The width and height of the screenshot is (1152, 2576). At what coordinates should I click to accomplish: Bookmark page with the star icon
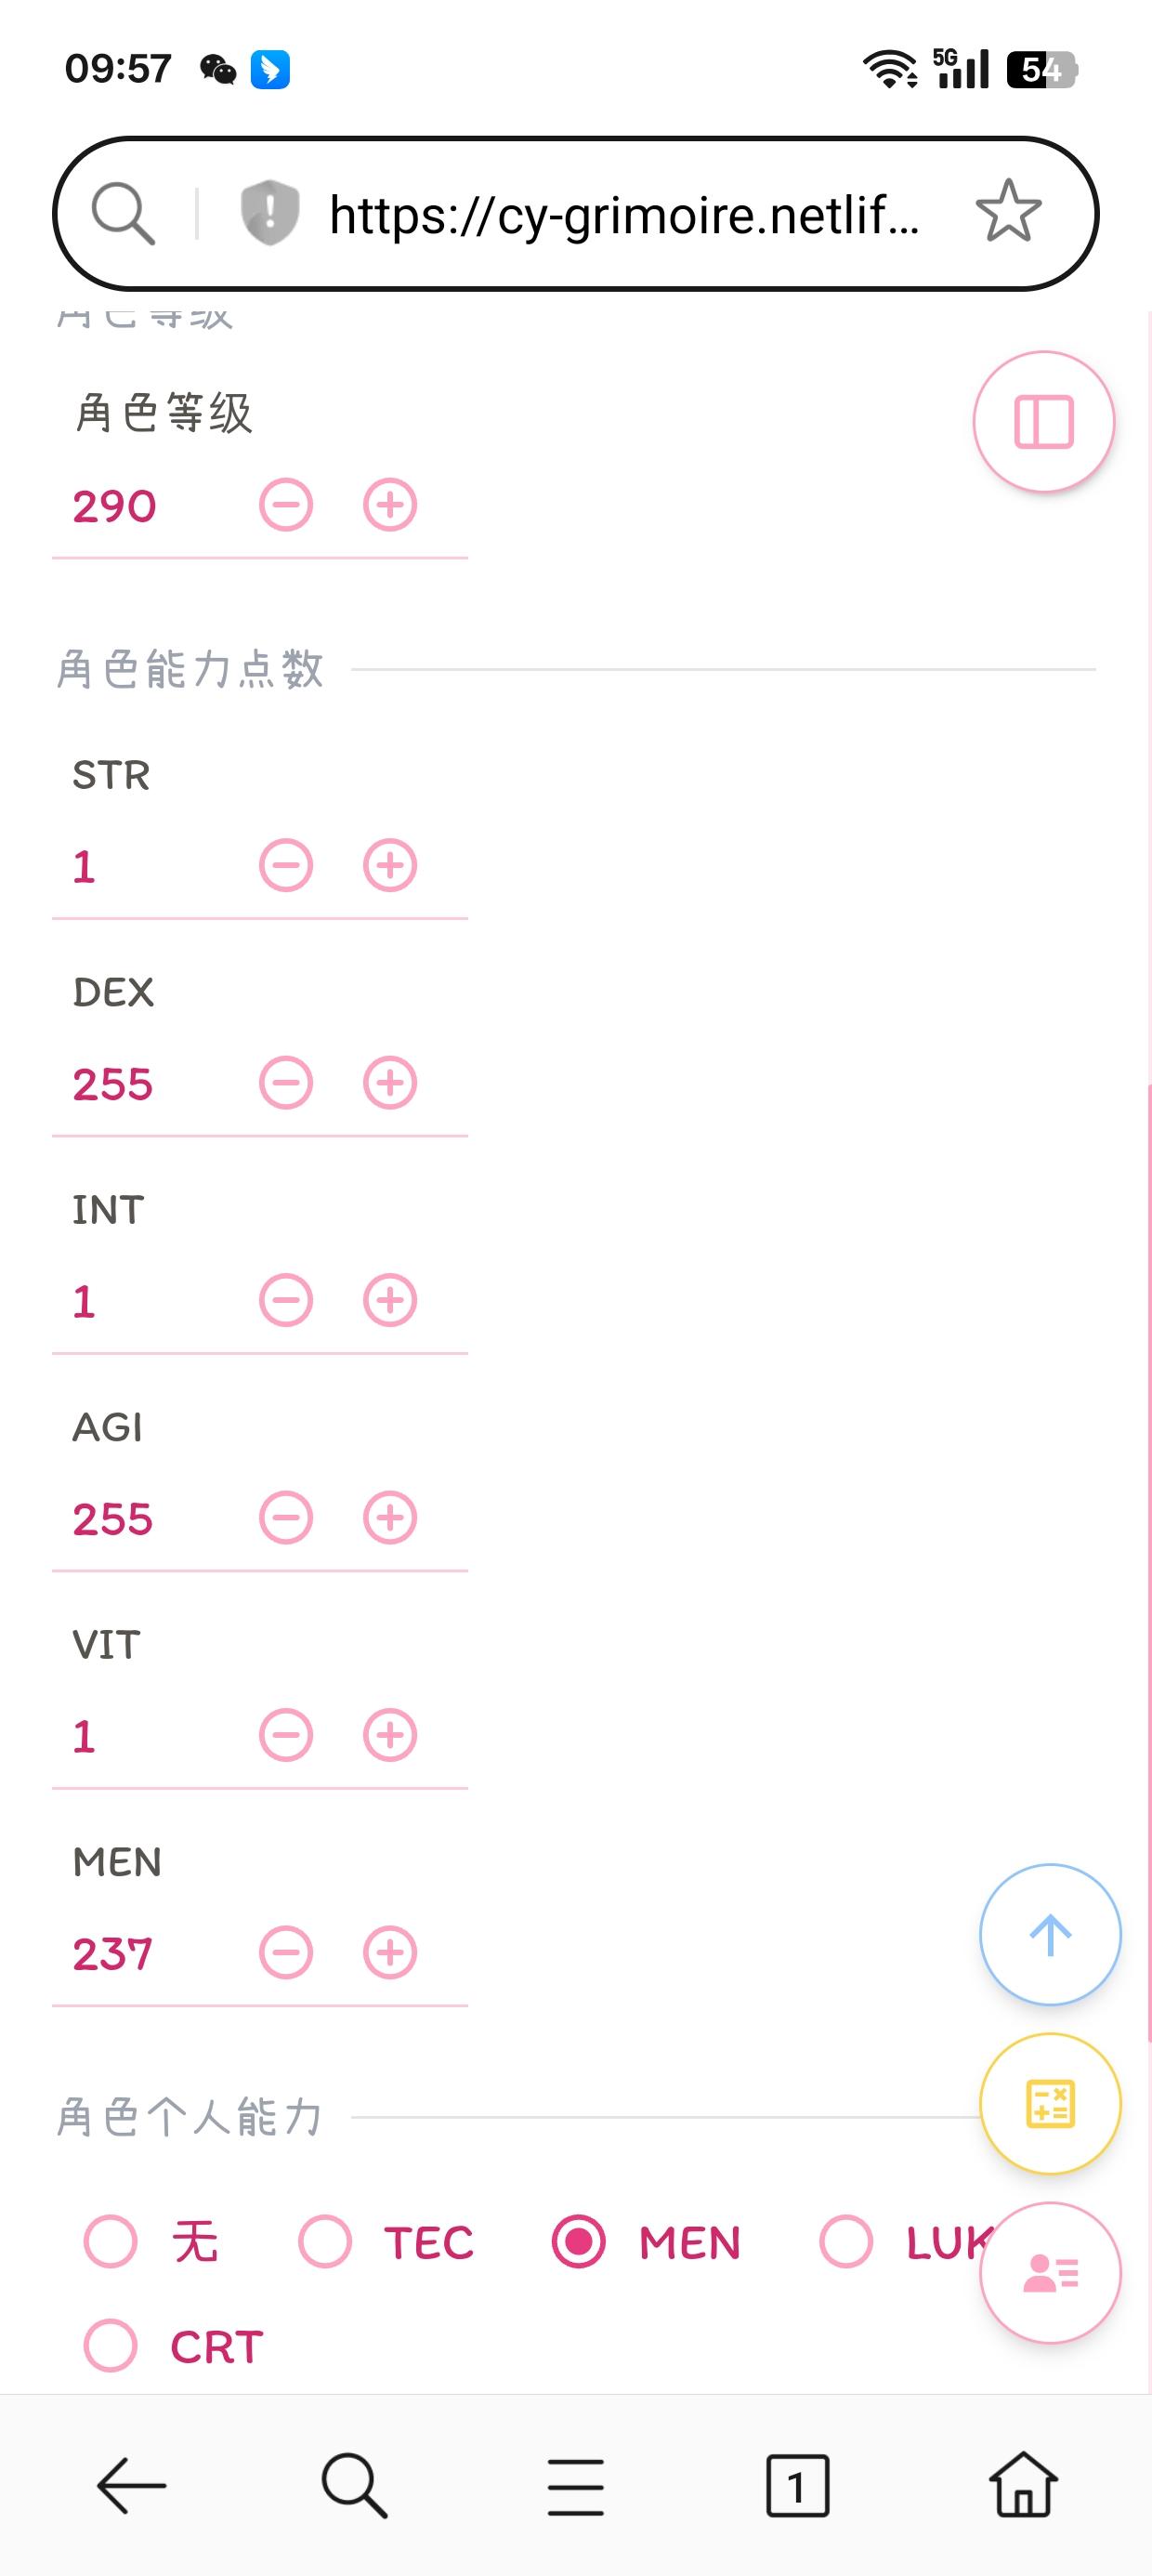tap(1008, 212)
